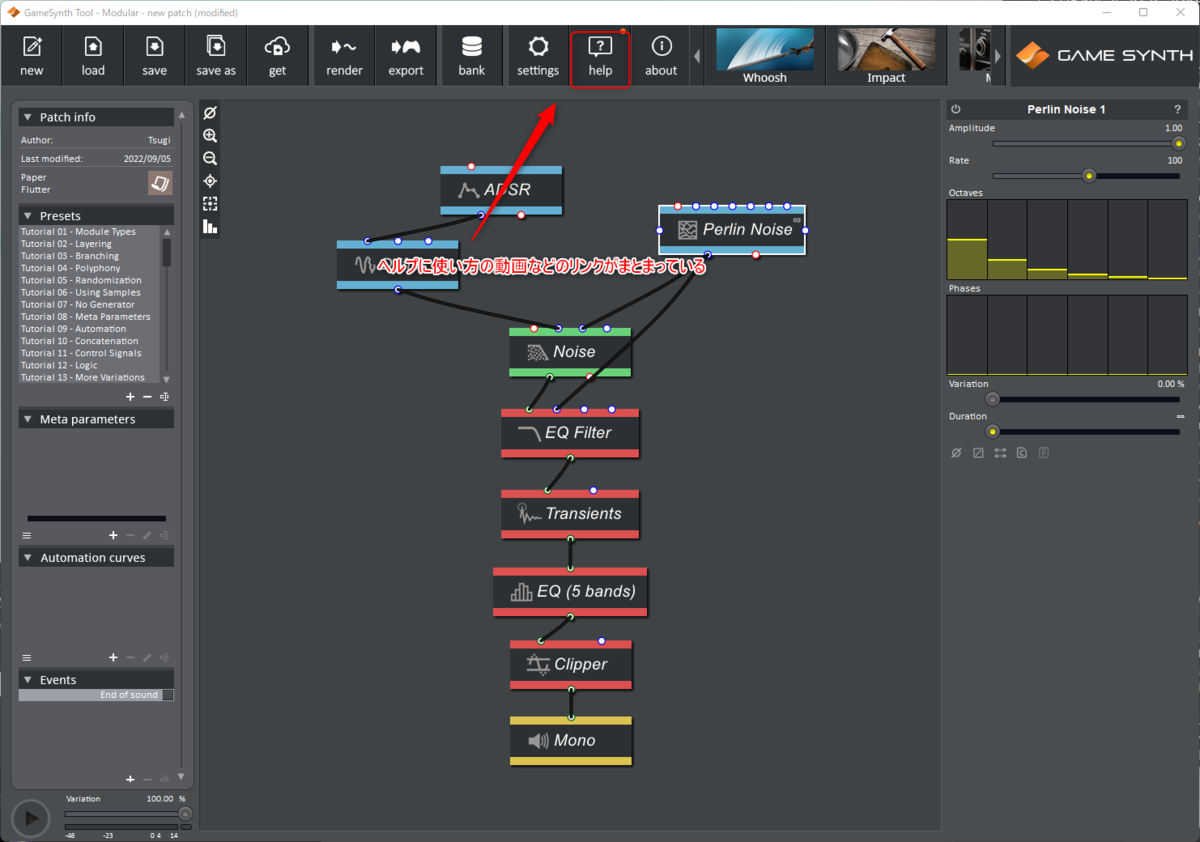The image size is (1200, 842).
Task: Collapse the Events section
Action: coord(27,680)
